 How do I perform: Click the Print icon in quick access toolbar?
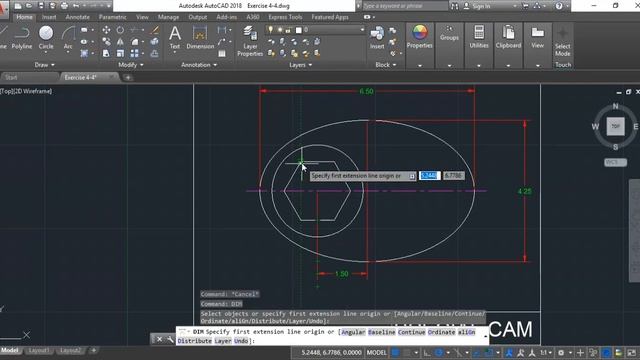(64, 6)
